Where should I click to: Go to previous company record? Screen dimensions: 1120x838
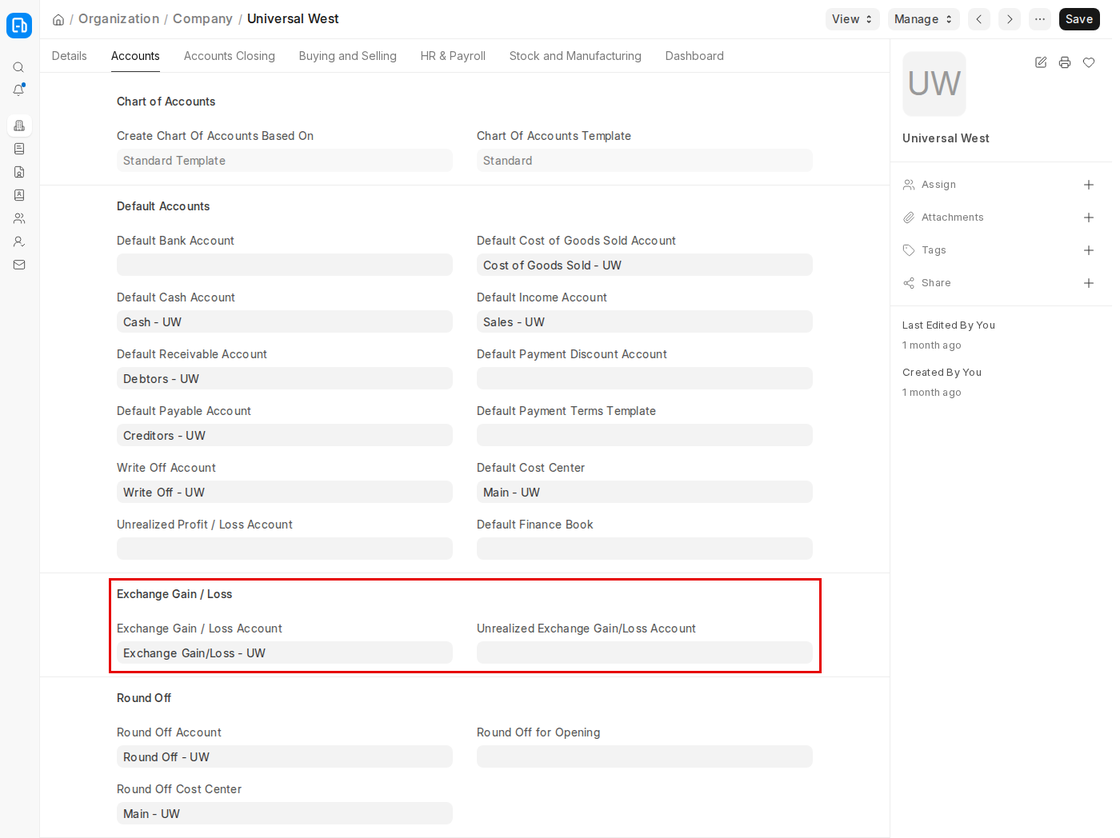(x=979, y=19)
